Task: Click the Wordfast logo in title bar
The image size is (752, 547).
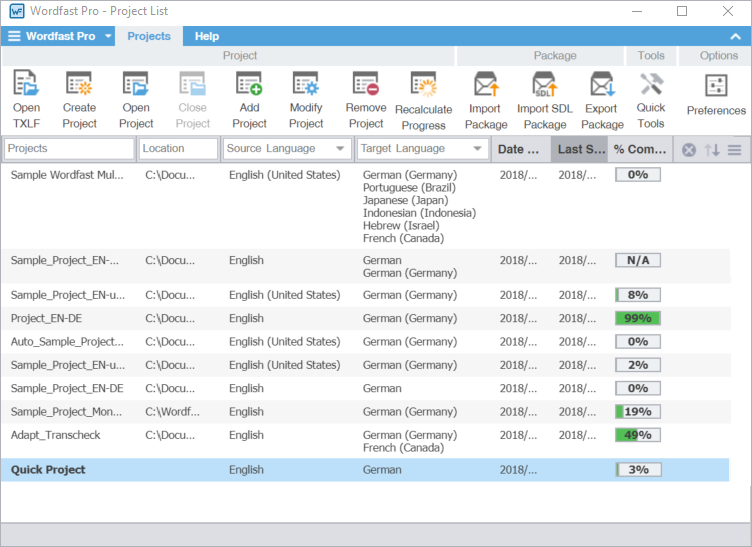Action: [16, 11]
